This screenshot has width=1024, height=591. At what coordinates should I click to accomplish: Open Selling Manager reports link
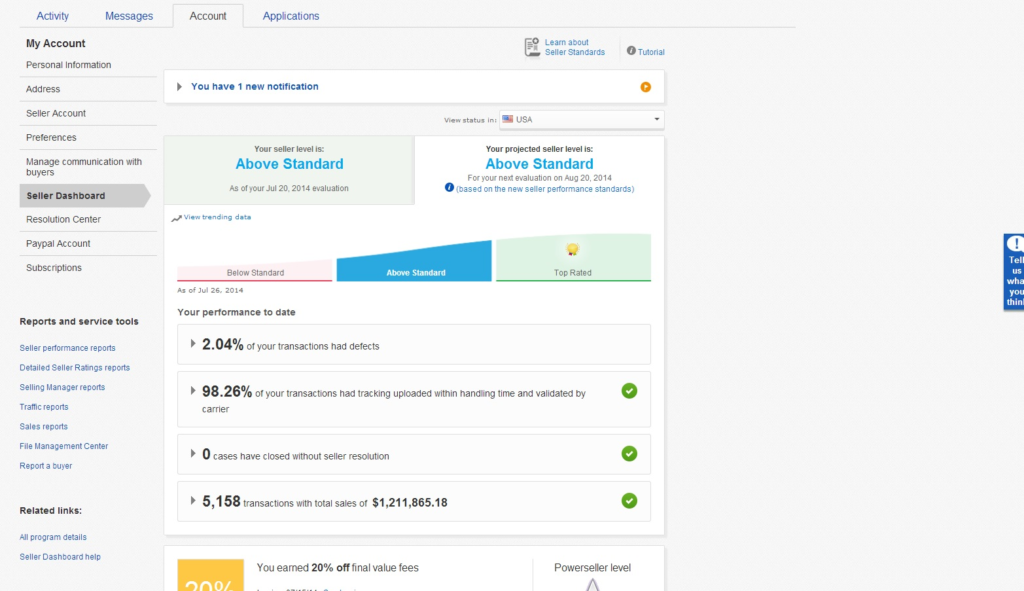tap(62, 387)
